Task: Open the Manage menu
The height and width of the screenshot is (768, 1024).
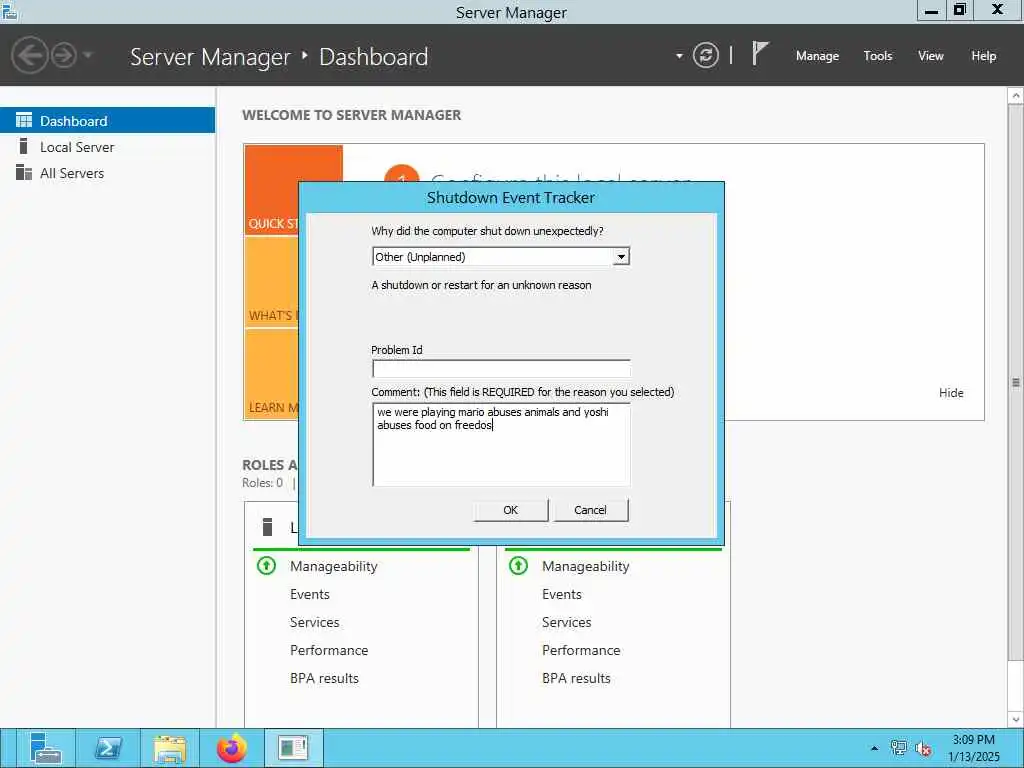Action: pos(817,56)
